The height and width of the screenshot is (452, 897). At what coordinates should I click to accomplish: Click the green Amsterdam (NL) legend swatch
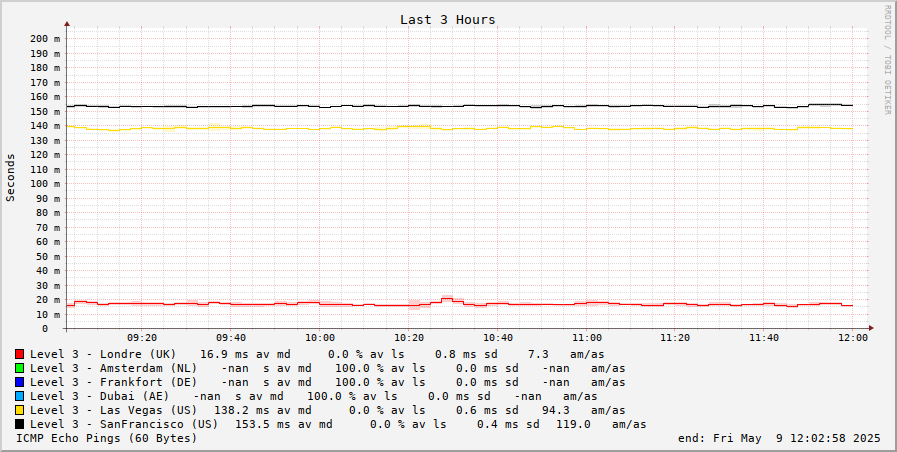(x=20, y=368)
